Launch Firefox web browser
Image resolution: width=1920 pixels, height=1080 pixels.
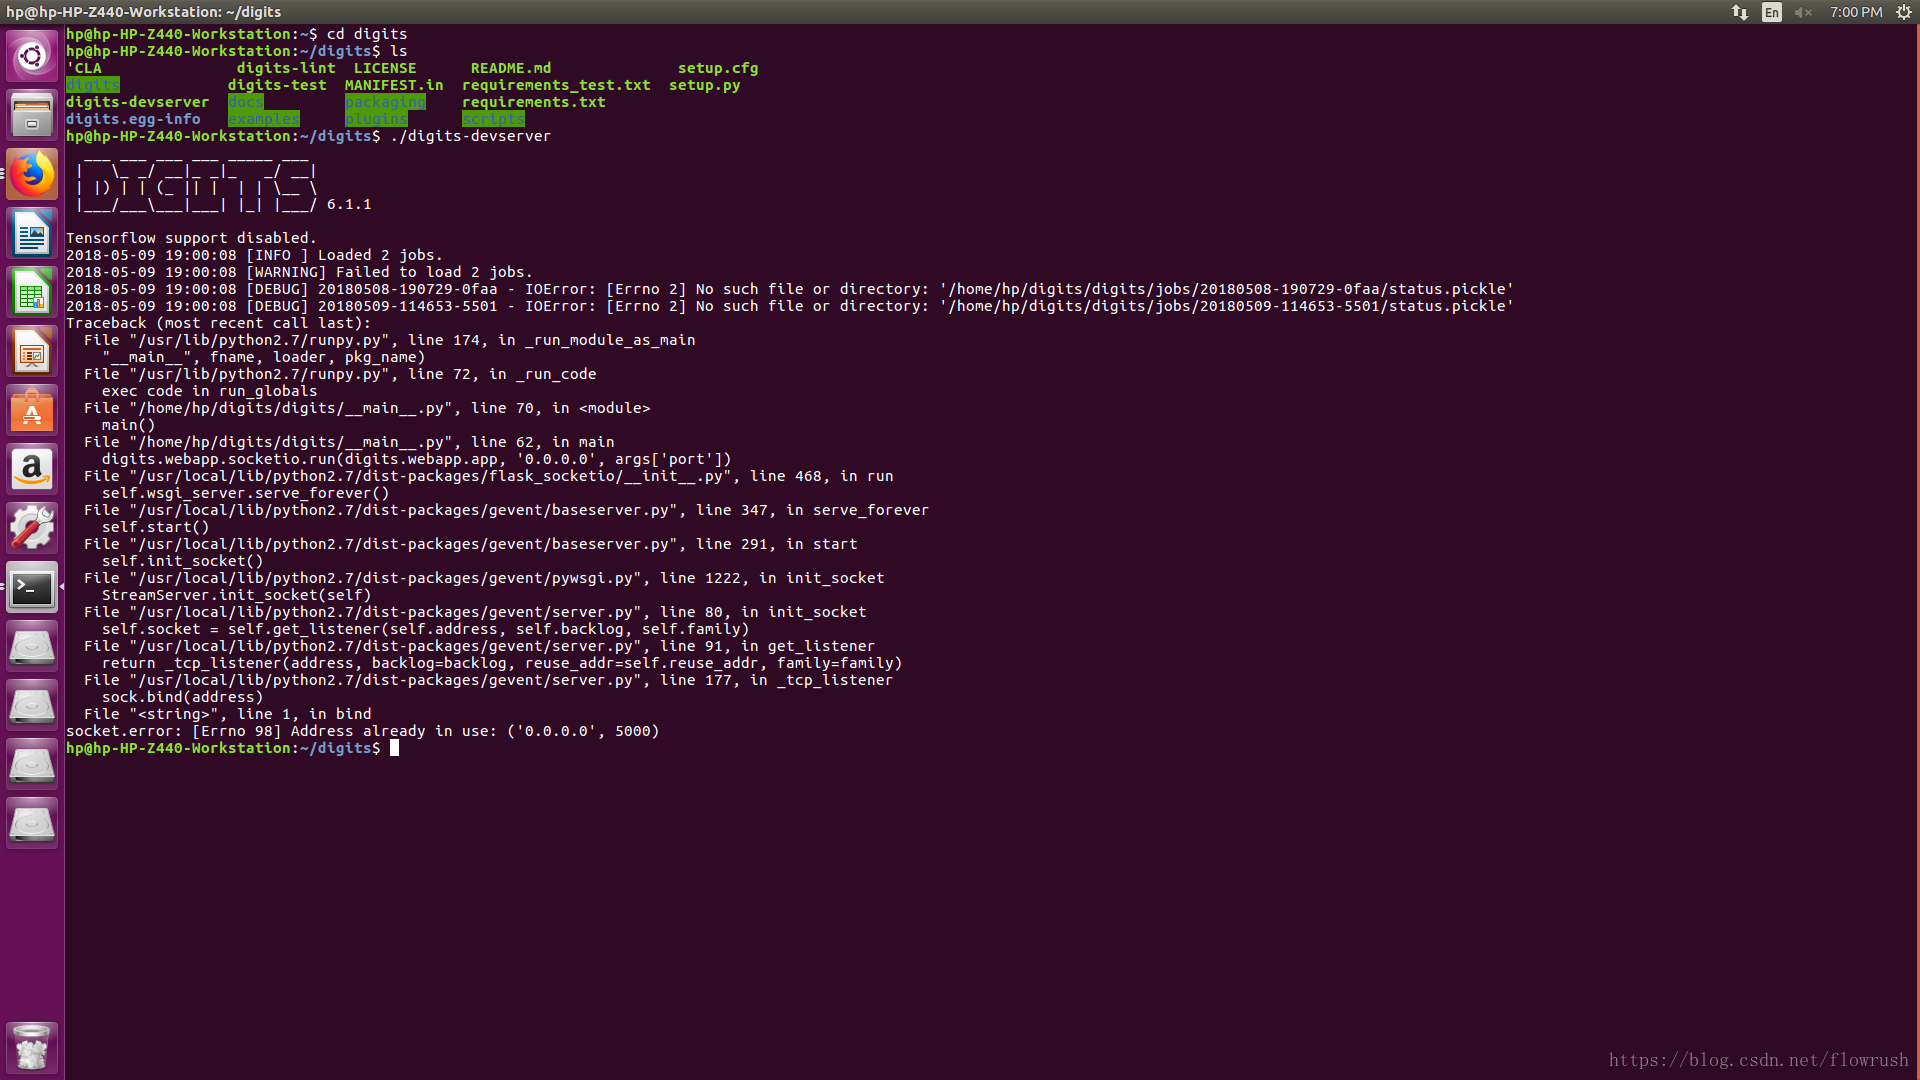[32, 174]
